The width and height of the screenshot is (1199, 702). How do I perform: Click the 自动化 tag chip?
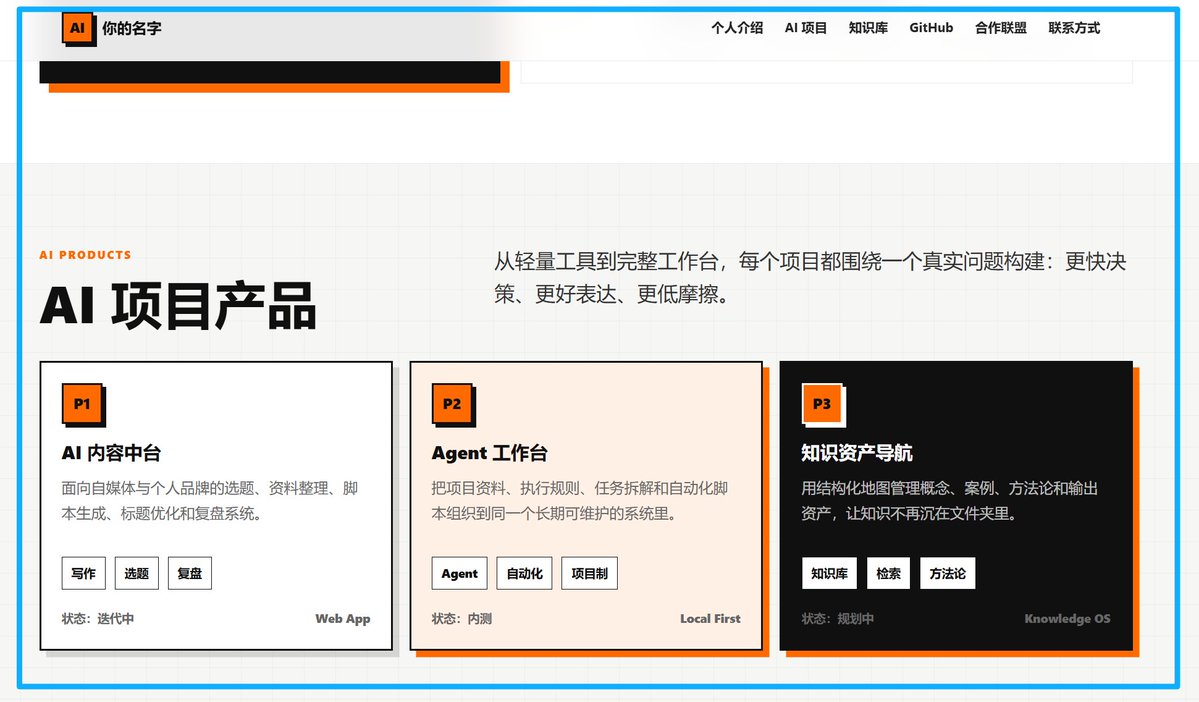(x=525, y=574)
